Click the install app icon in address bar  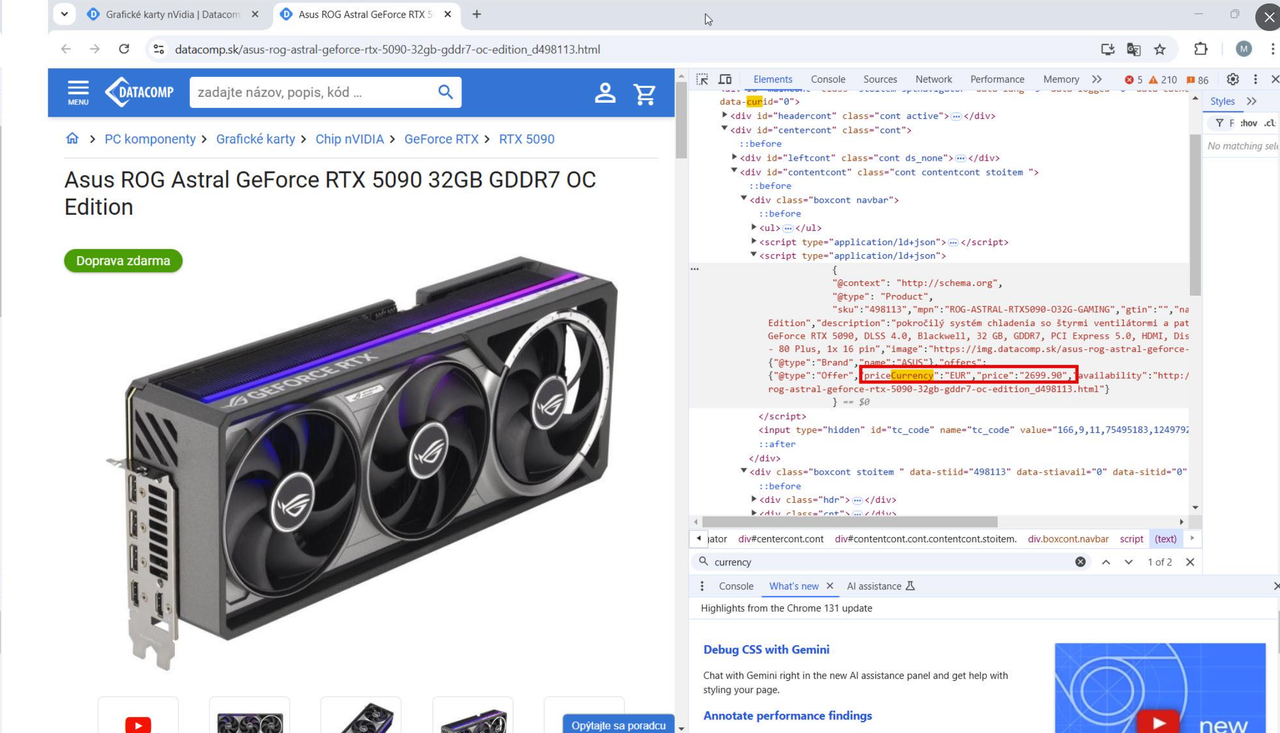point(1107,49)
